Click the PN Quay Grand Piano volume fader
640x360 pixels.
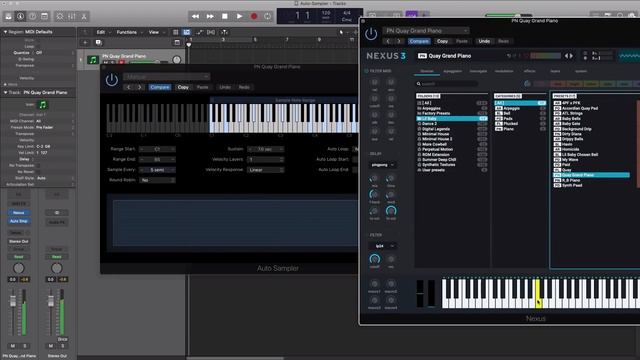[13, 301]
